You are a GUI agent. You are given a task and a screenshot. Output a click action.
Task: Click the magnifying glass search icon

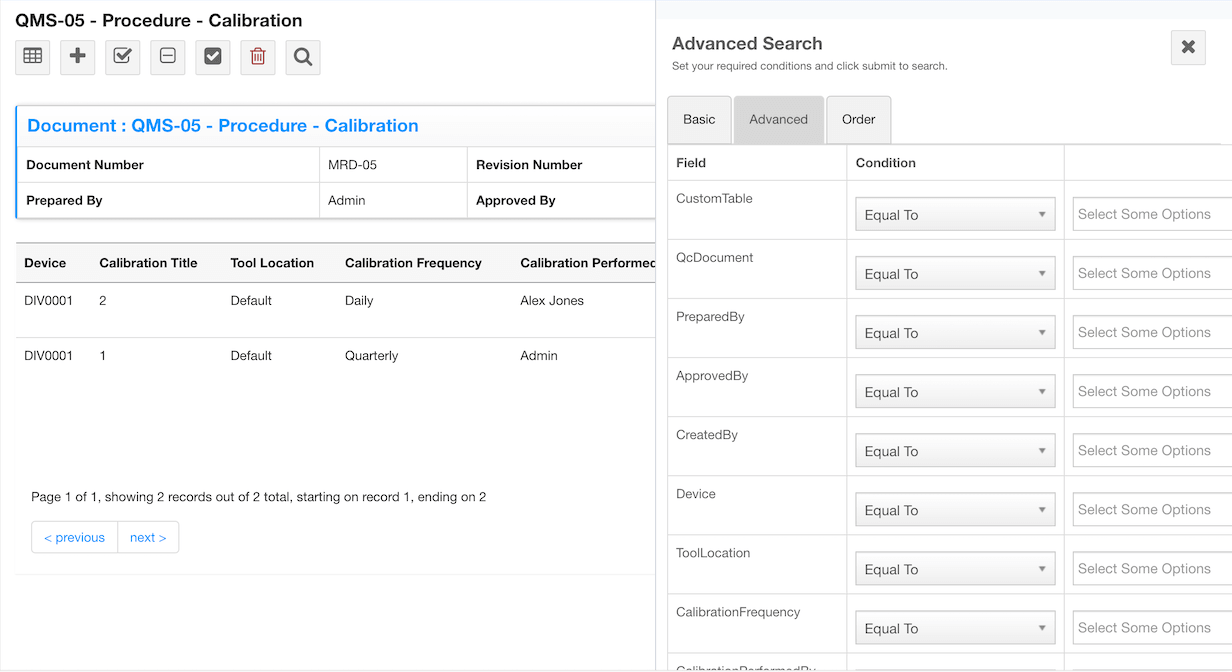(303, 57)
